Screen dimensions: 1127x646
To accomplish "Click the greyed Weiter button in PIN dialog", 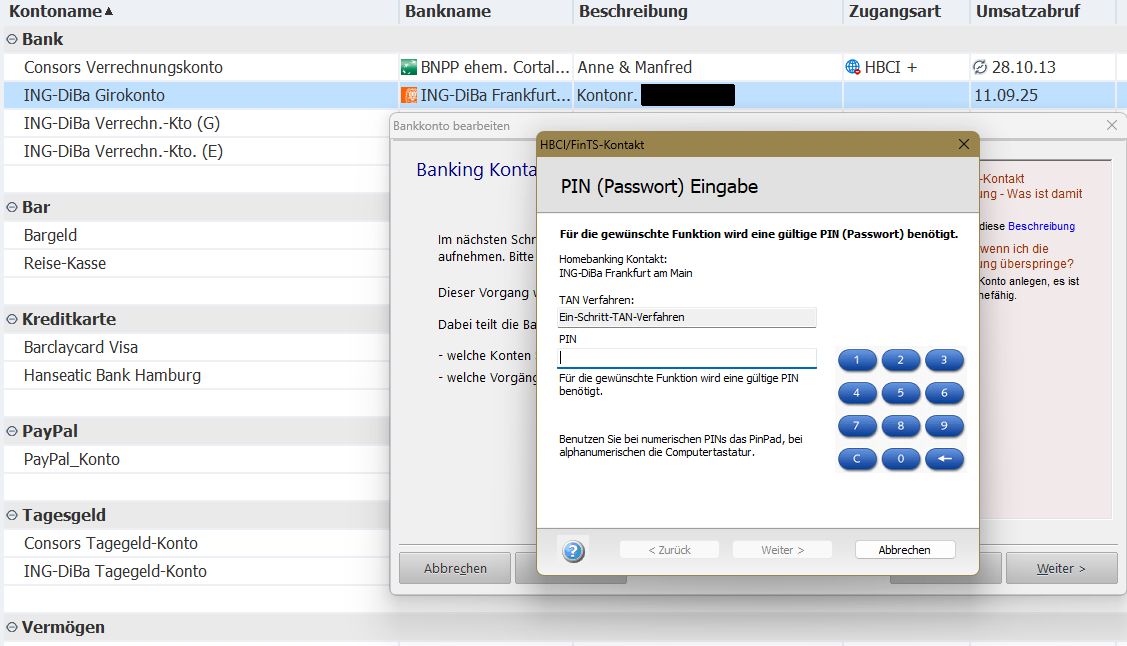I will point(782,550).
